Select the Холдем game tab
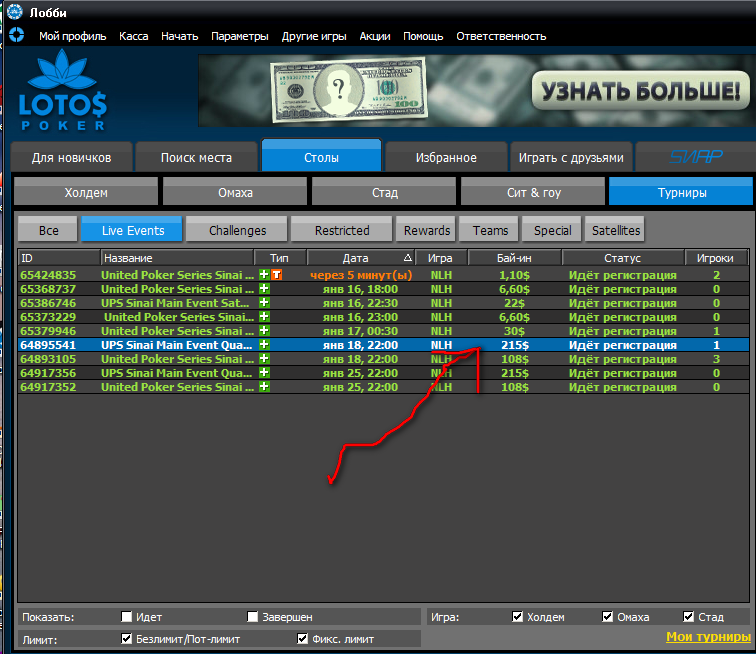 pyautogui.click(x=86, y=192)
